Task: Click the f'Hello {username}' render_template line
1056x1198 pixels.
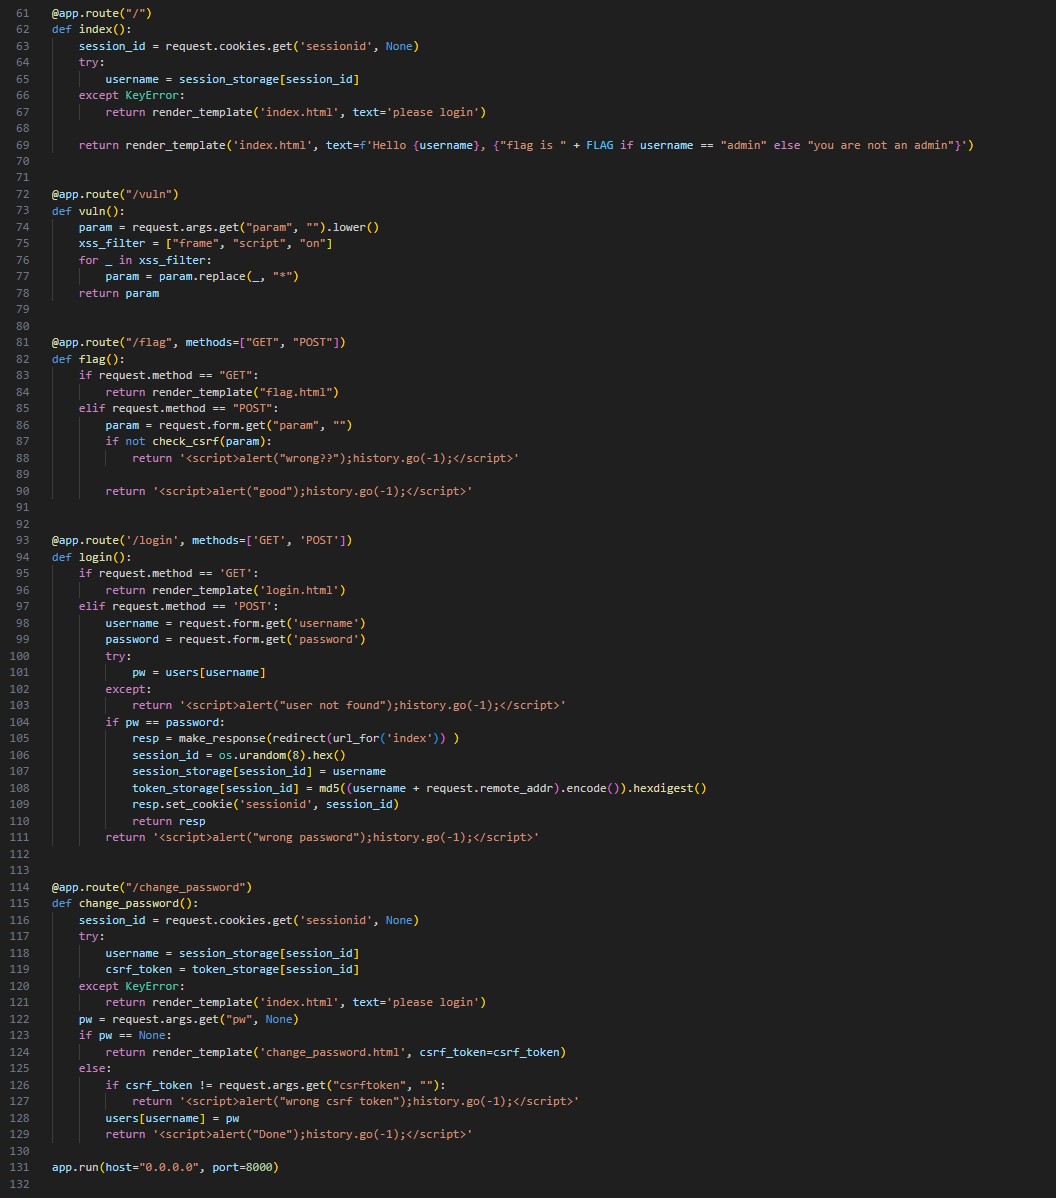Action: 526,145
